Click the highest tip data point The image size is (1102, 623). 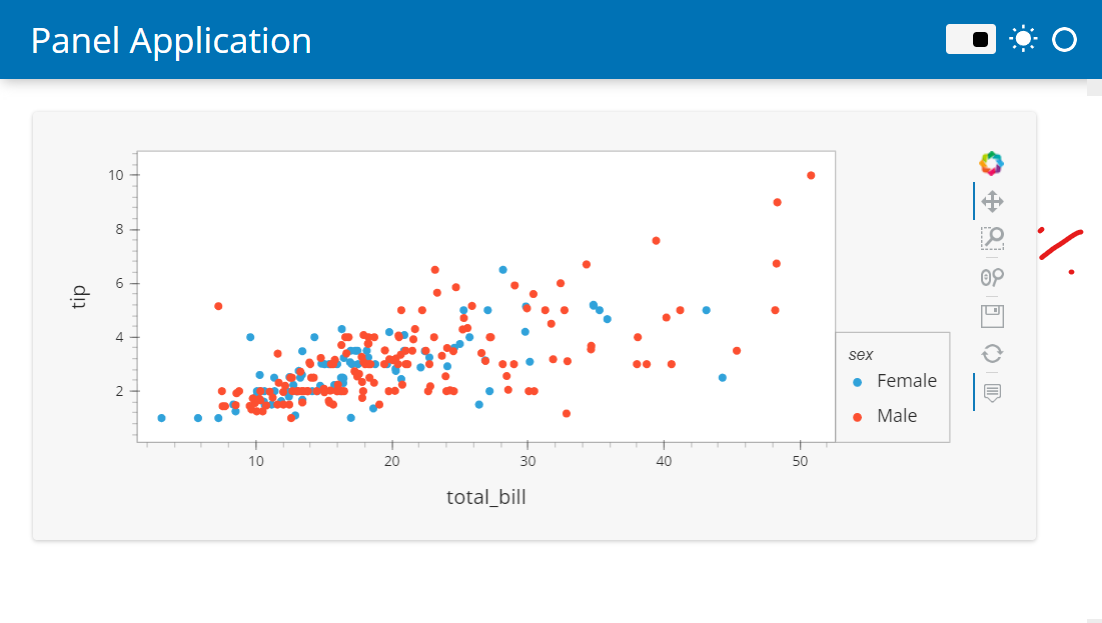tap(810, 174)
